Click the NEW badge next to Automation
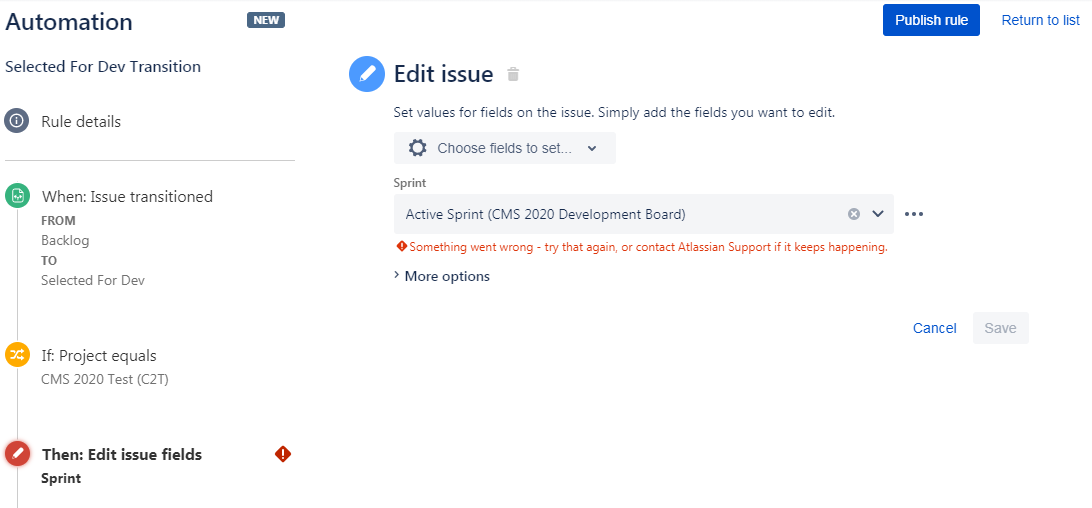The width and height of the screenshot is (1092, 508). point(266,20)
